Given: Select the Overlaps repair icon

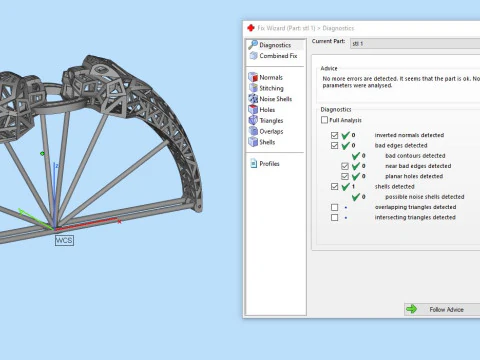Looking at the screenshot, I should [253, 131].
